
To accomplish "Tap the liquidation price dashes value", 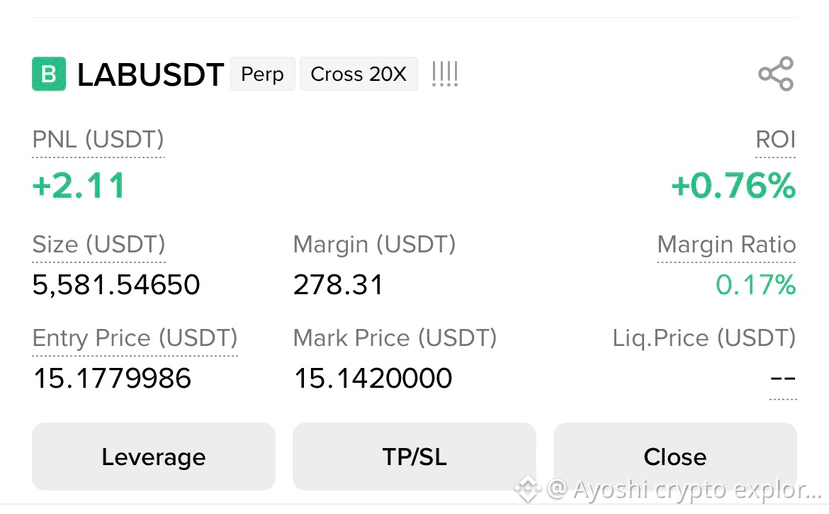I will (x=783, y=379).
